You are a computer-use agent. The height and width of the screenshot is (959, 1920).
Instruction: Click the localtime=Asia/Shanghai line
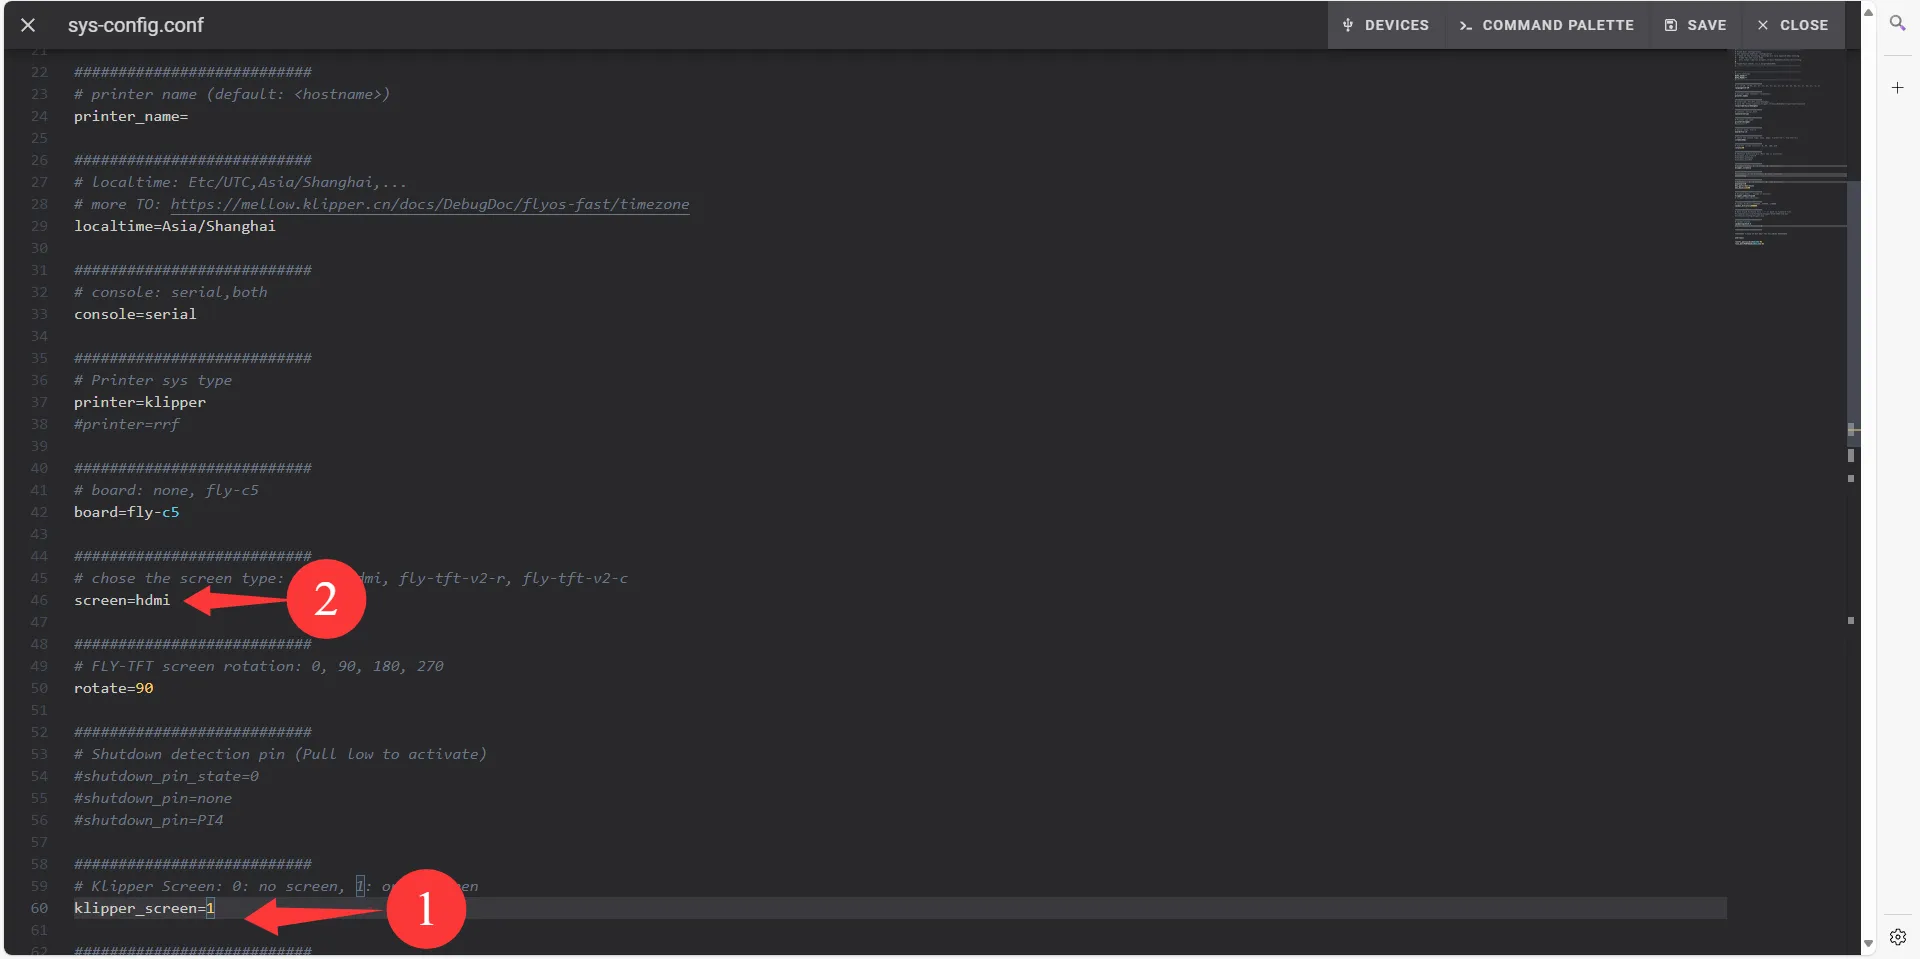pos(174,226)
